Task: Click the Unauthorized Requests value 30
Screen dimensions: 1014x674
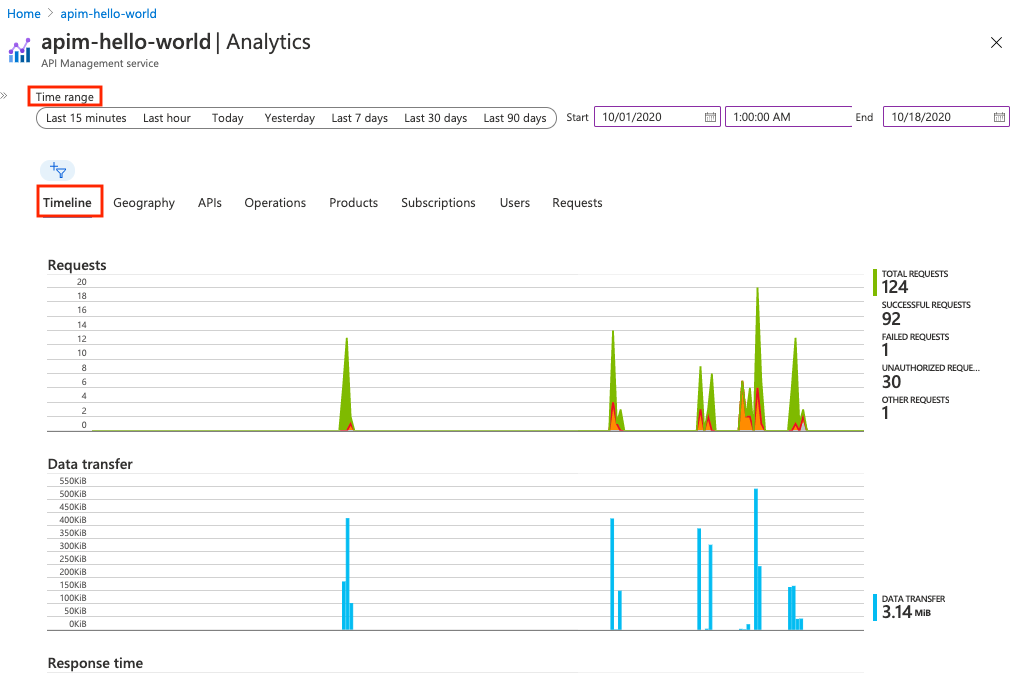Action: tap(891, 382)
